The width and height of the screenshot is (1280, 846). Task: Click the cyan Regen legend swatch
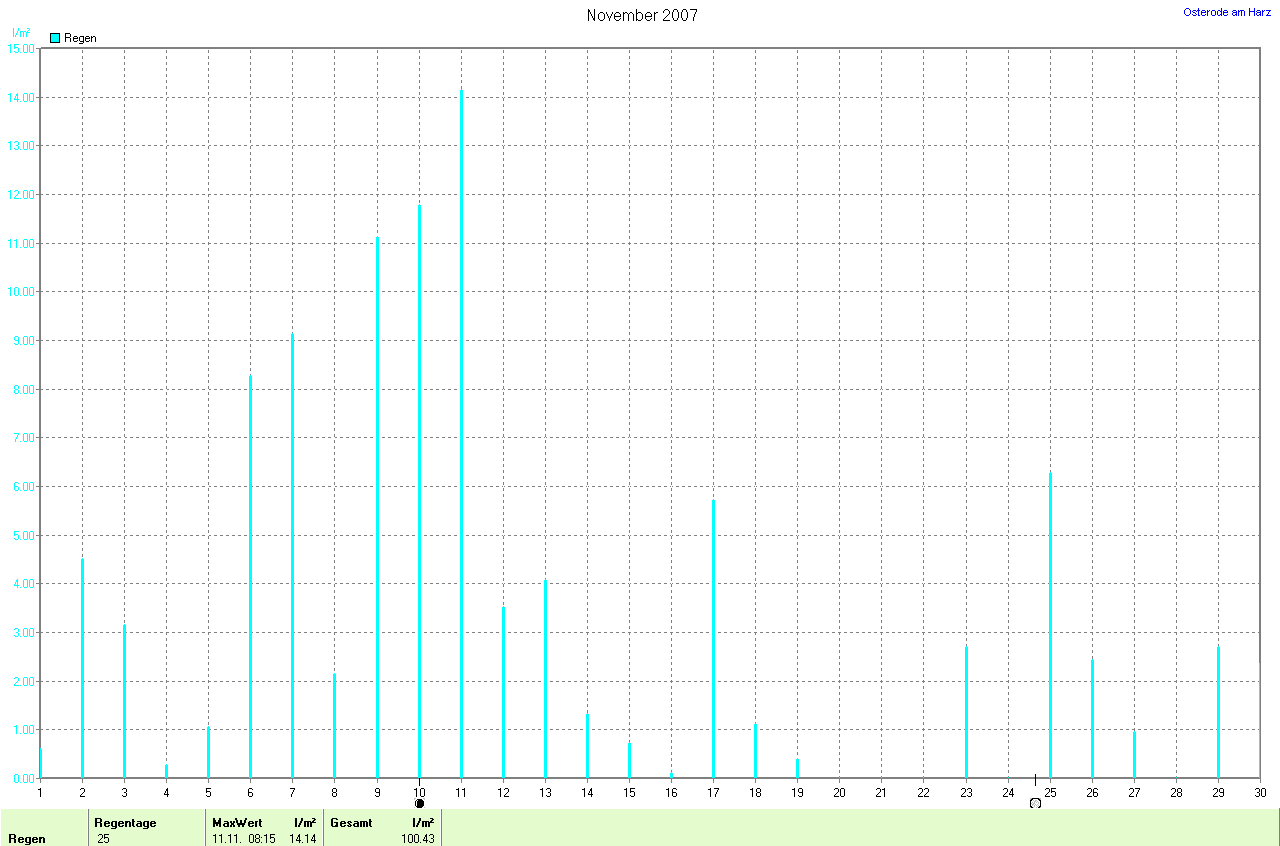tap(55, 38)
